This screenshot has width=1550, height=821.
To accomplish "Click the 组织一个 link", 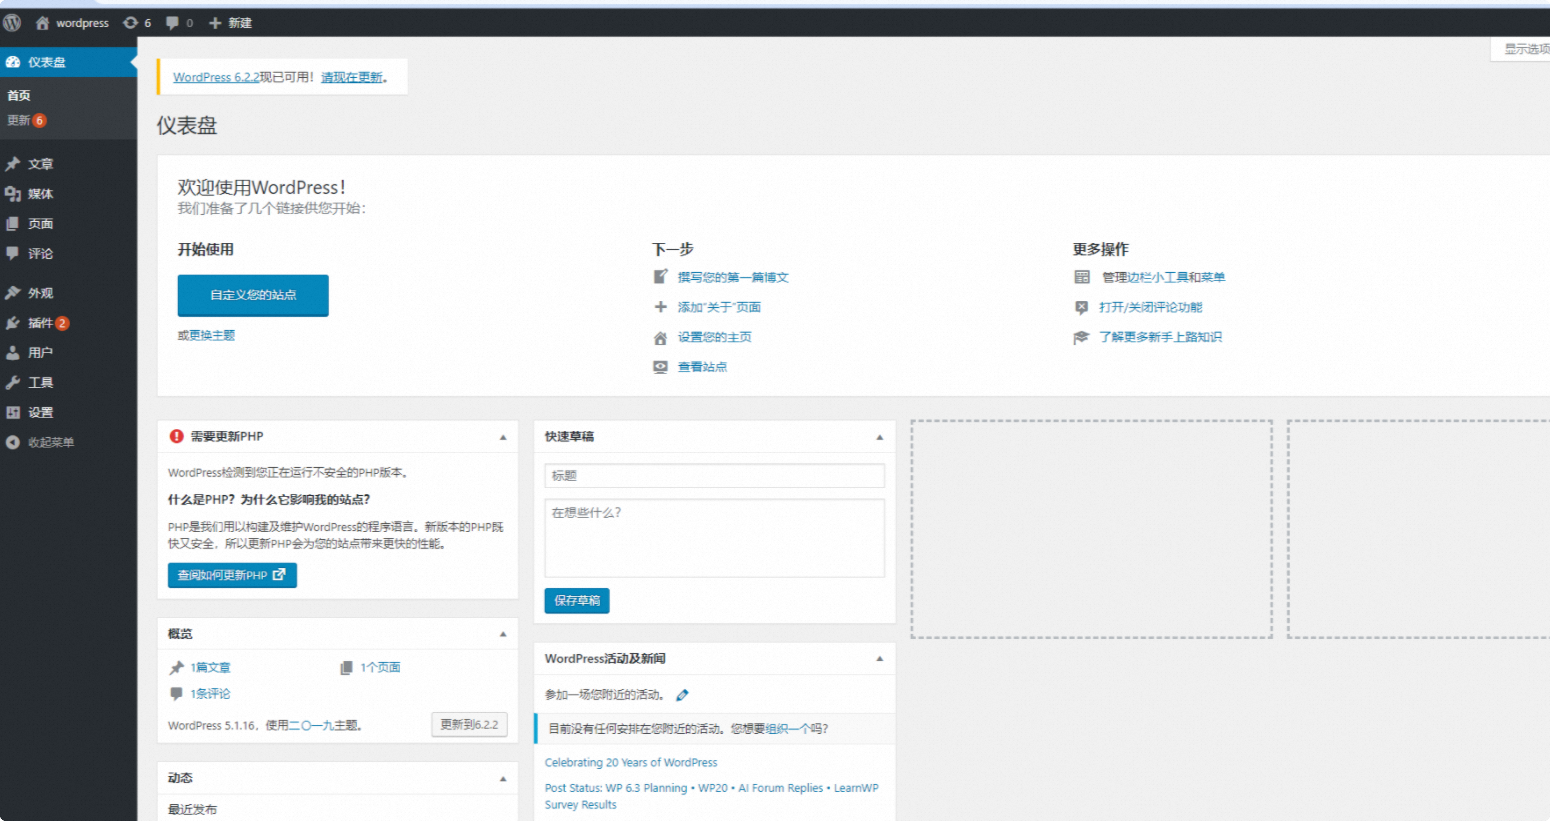I will click(787, 728).
